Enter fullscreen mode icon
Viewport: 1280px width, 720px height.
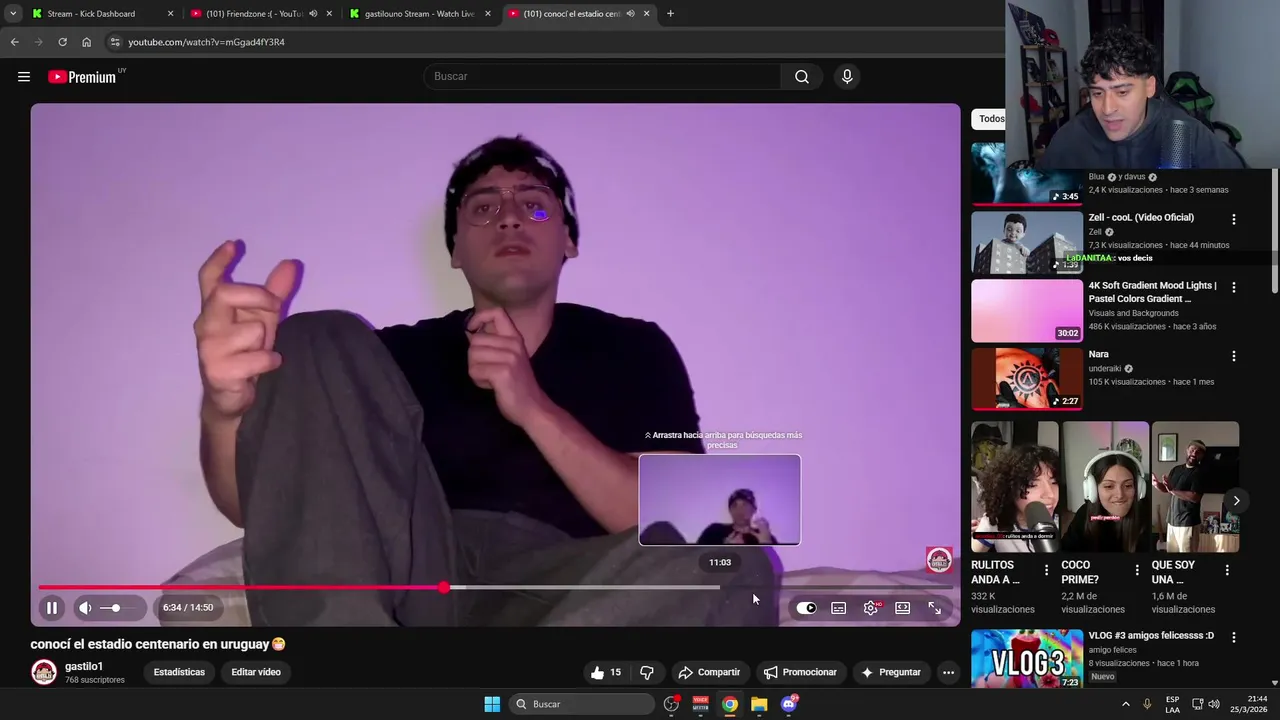pyautogui.click(x=934, y=608)
